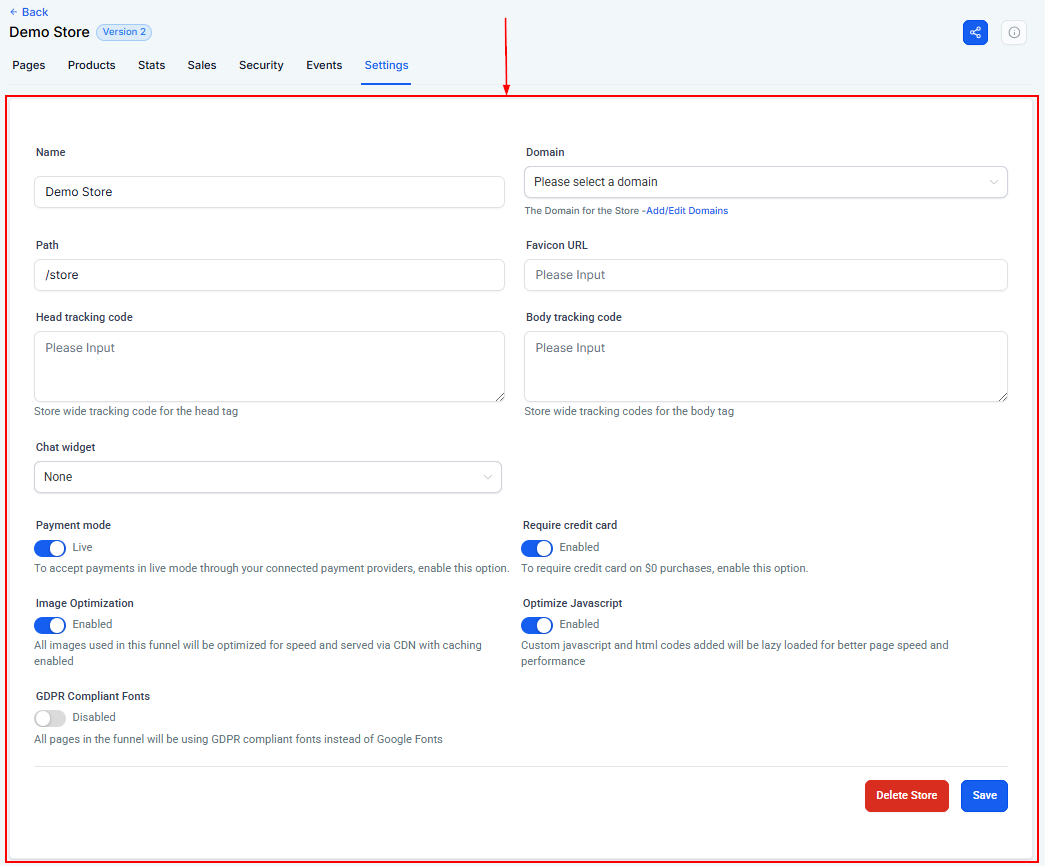Viewport: 1045px width, 866px height.
Task: Click the info icon in top right
Action: coord(1014,32)
